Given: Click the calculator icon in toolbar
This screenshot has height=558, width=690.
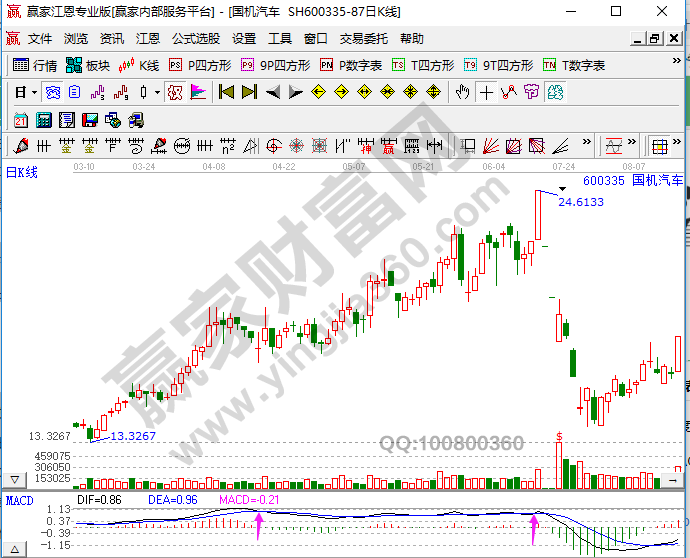Looking at the screenshot, I should tap(43, 120).
